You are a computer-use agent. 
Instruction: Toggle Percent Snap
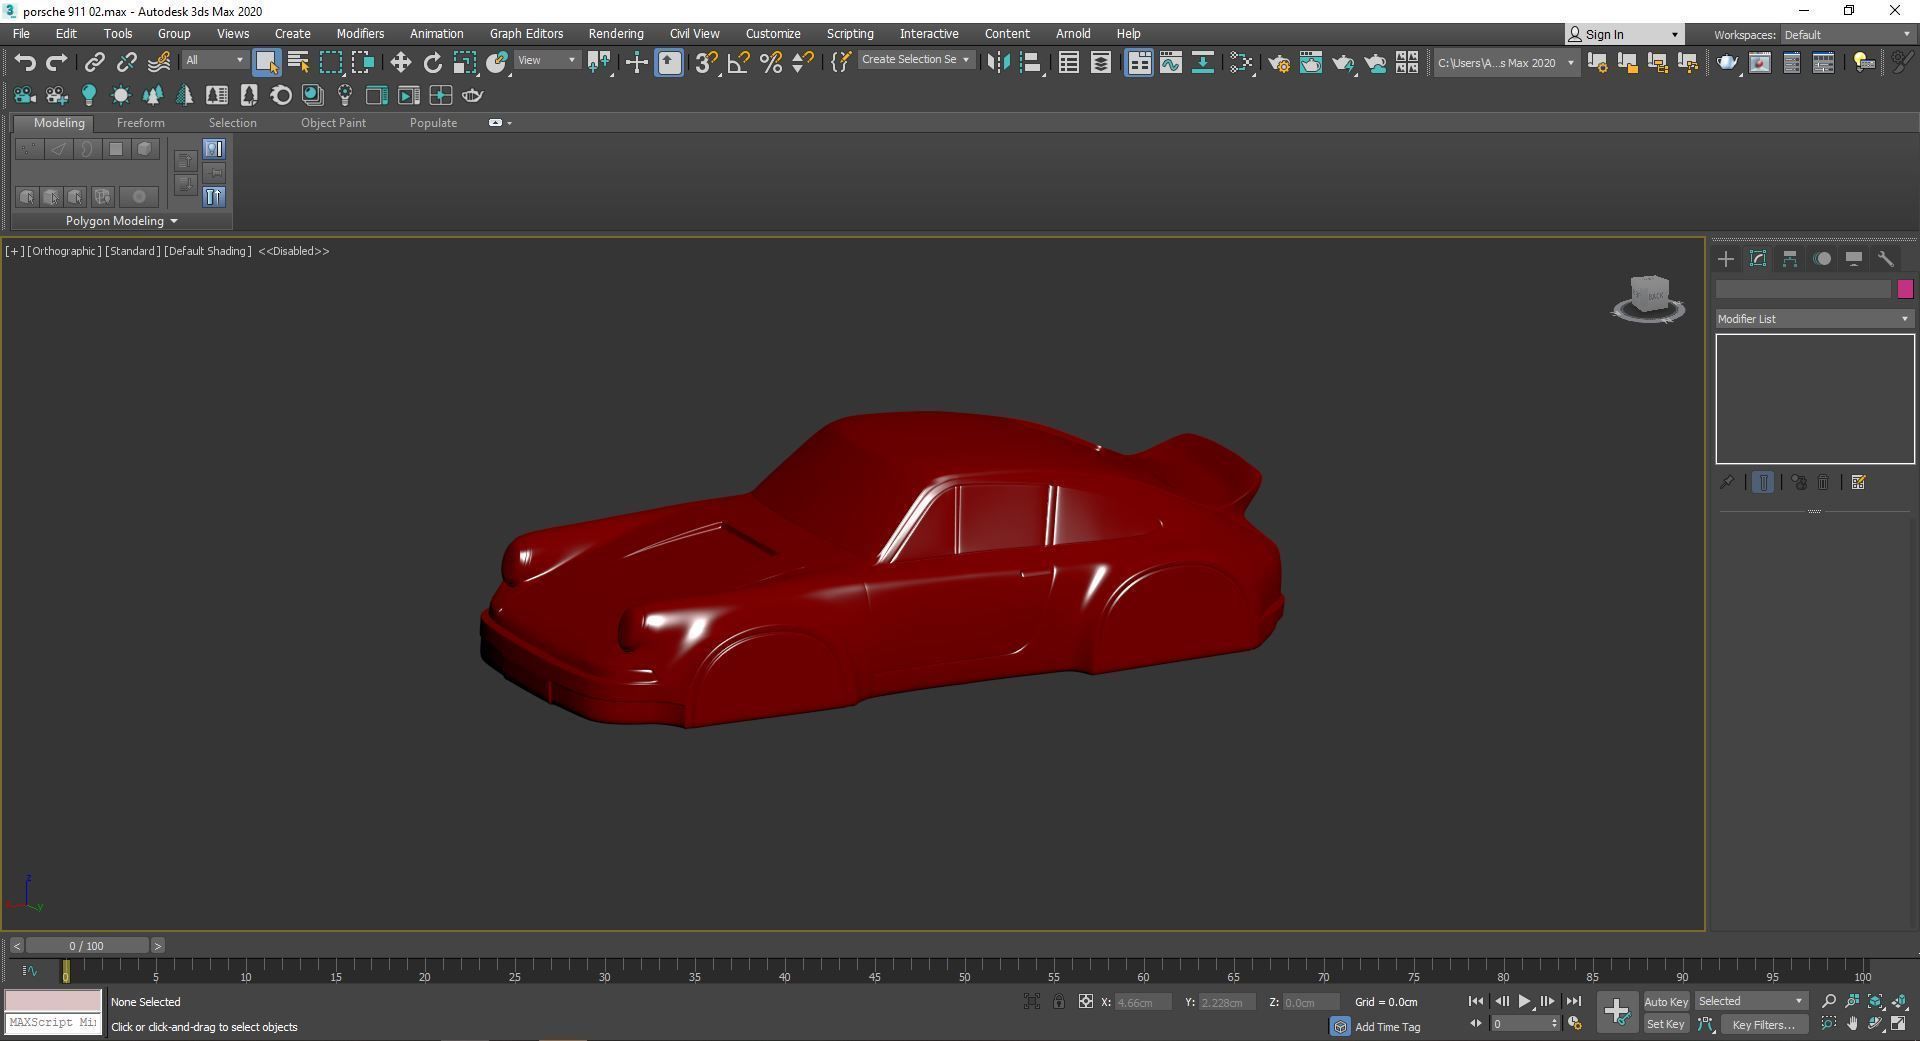[770, 62]
